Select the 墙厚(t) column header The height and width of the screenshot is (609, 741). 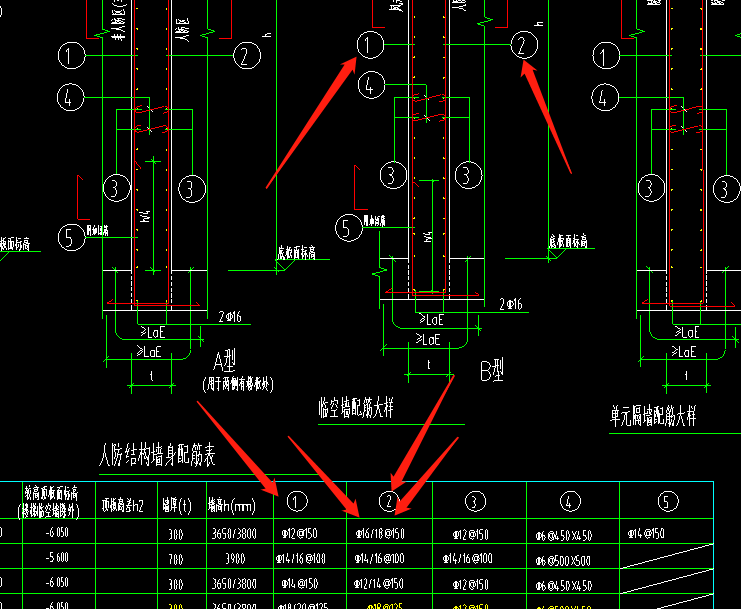click(177, 506)
